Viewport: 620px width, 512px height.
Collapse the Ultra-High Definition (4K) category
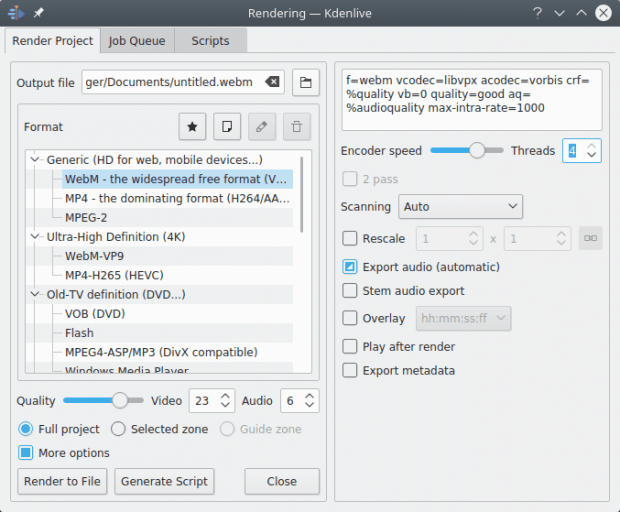pyautogui.click(x=35, y=236)
